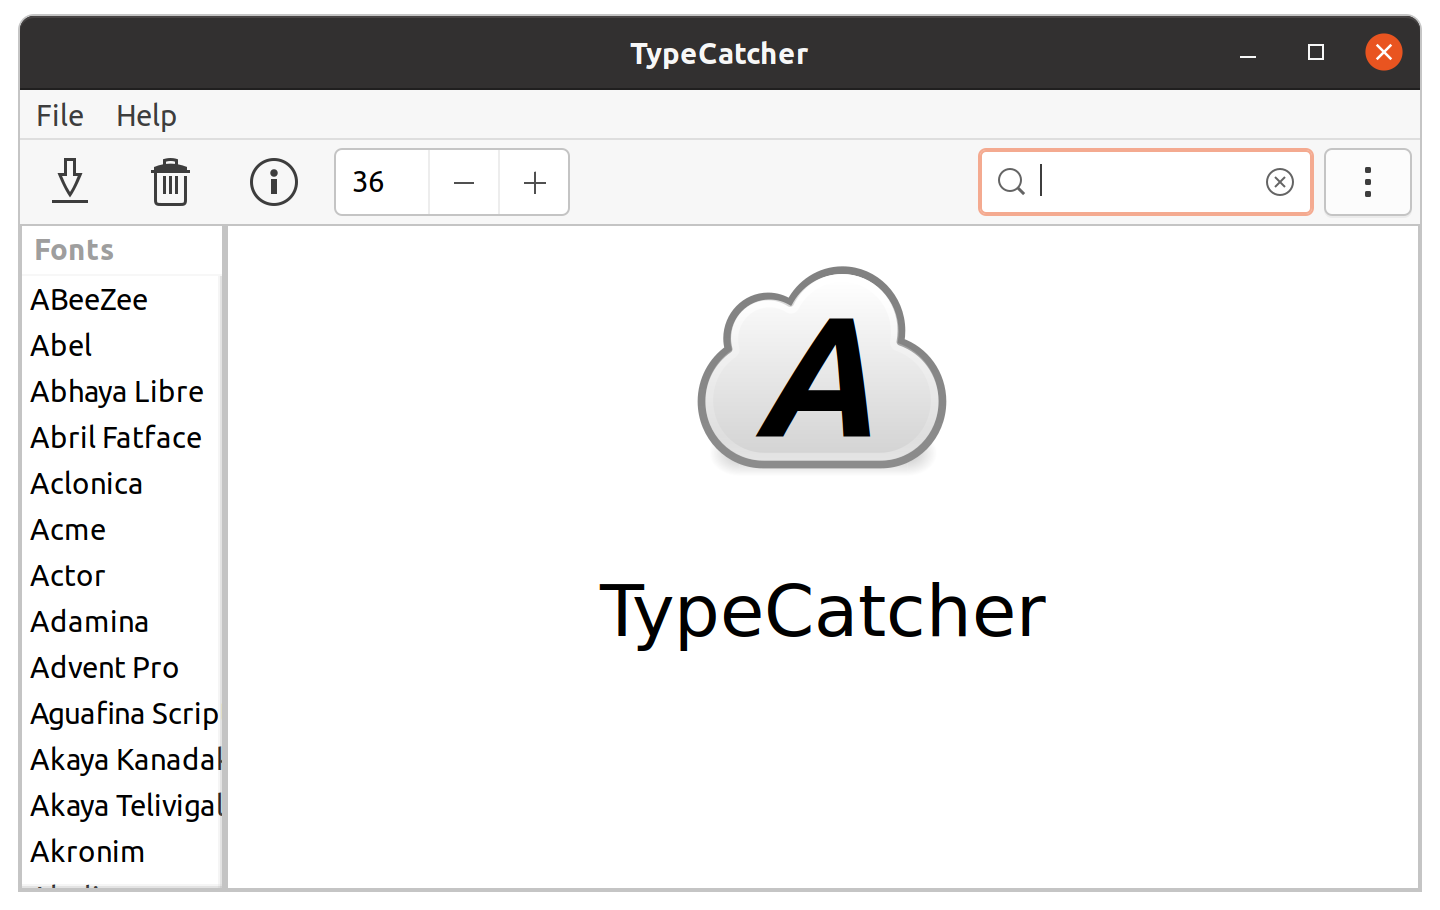This screenshot has width=1440, height=910.
Task: Select Adamina from the fonts
Action: click(x=121, y=622)
